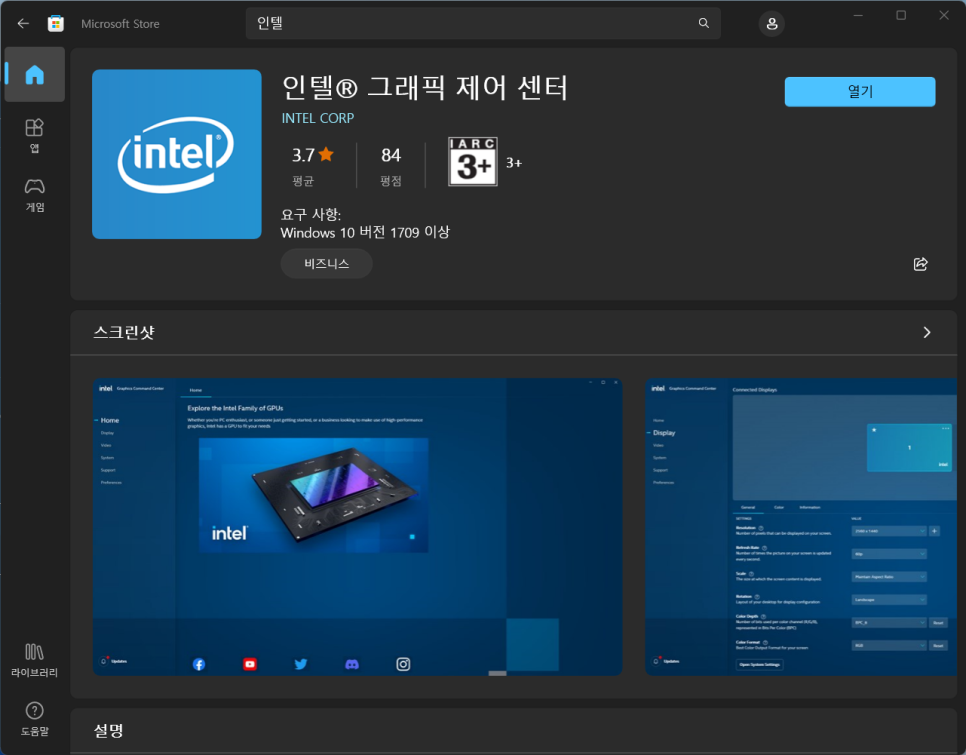Click the 설명 section heading
The height and width of the screenshot is (755, 966).
point(108,731)
